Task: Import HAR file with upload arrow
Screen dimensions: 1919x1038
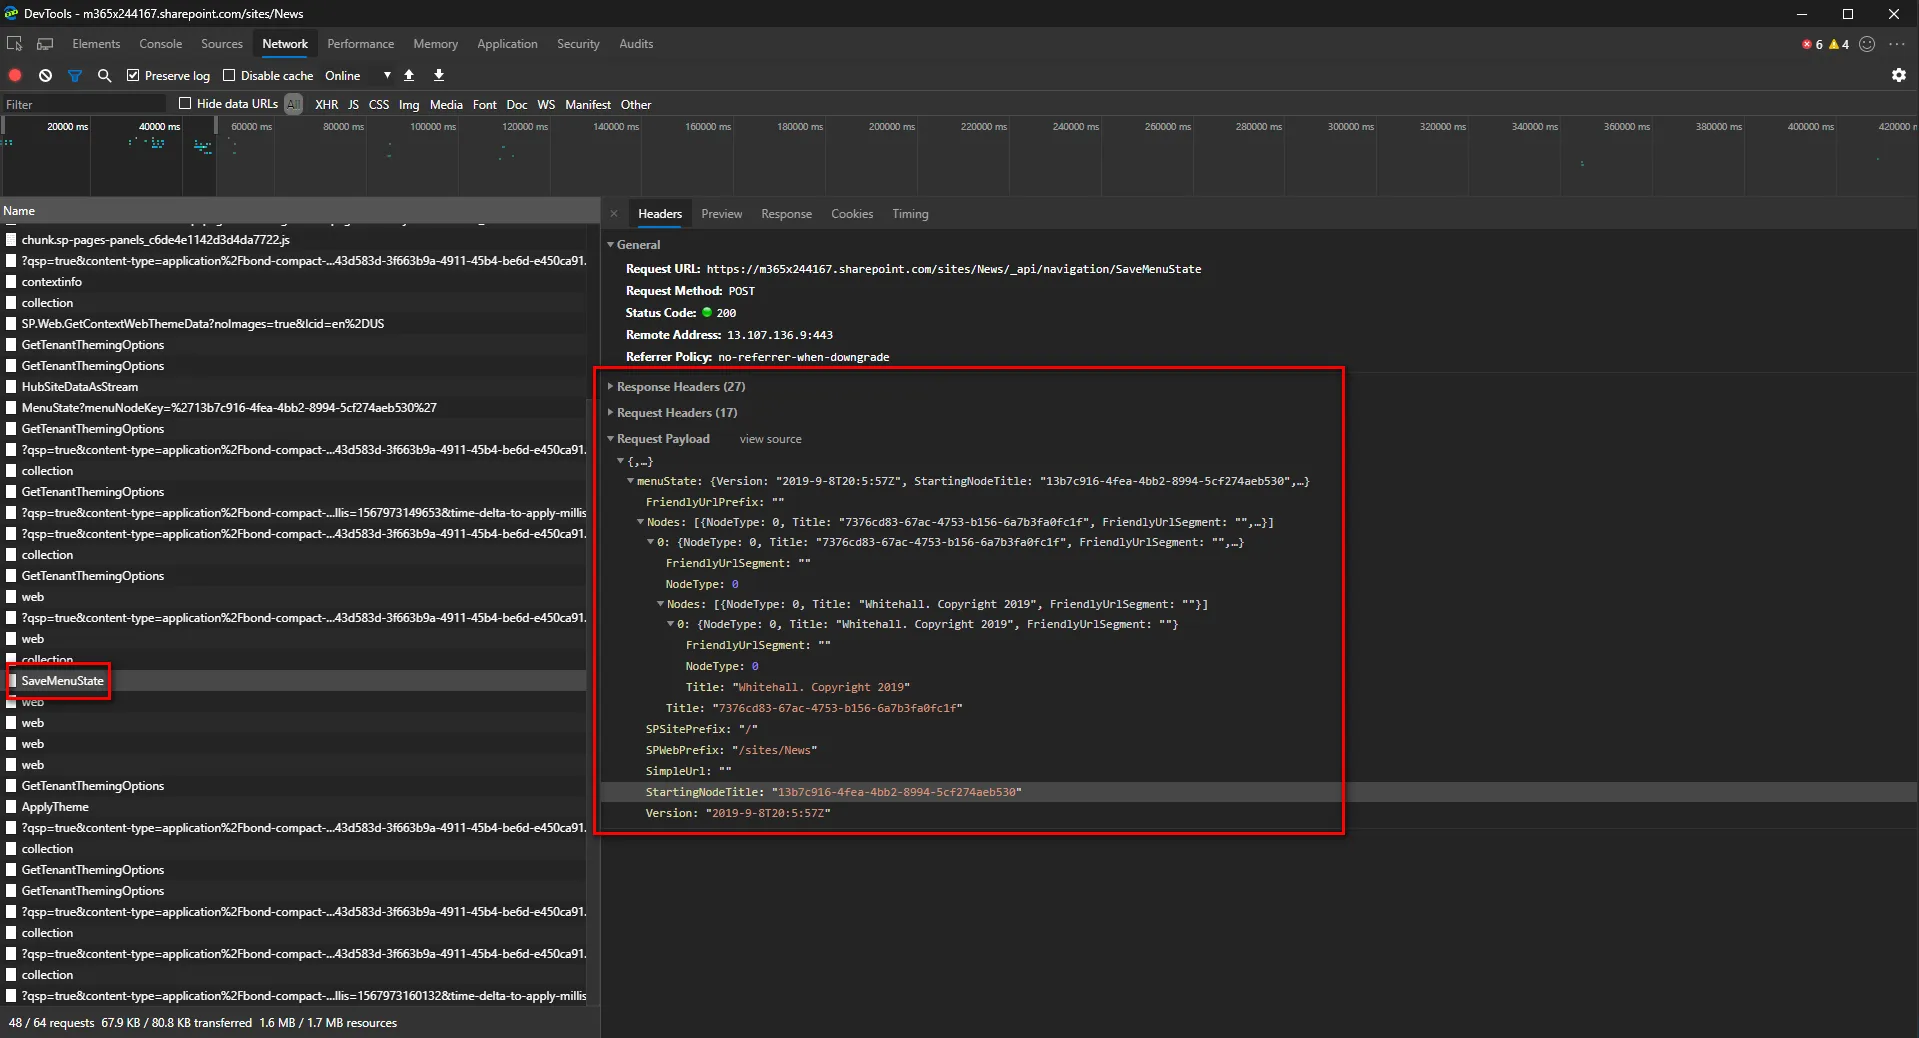Action: click(x=409, y=75)
